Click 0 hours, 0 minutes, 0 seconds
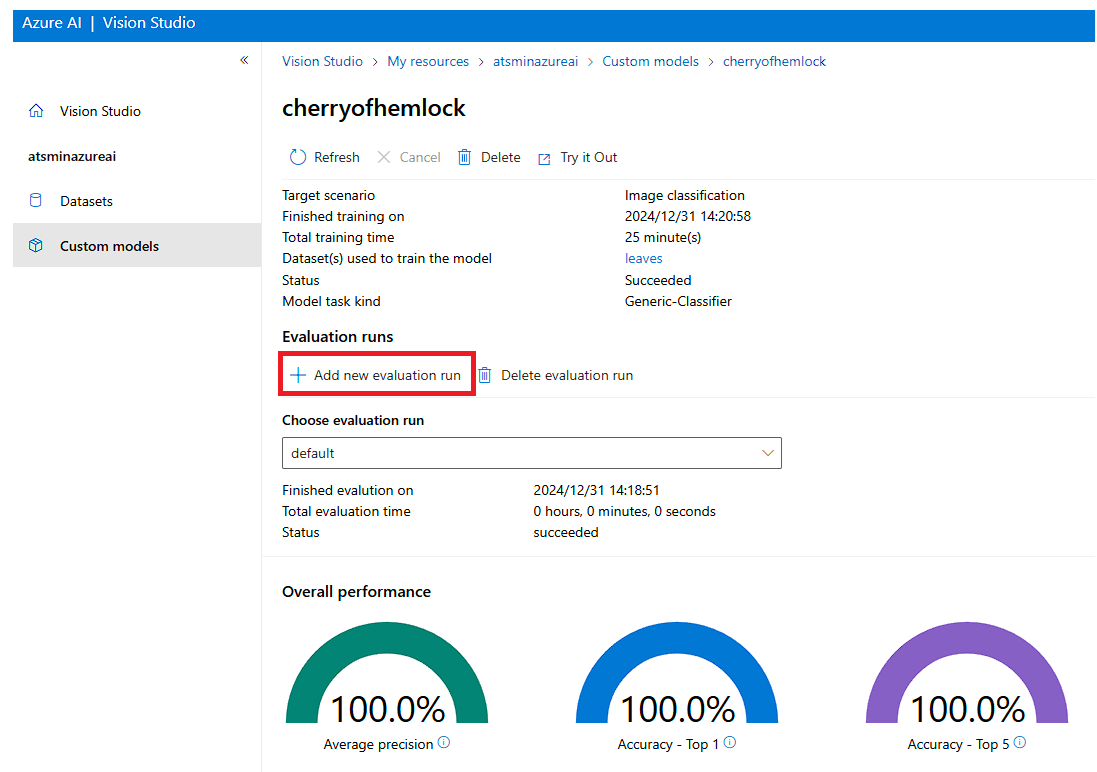1097x772 pixels. click(624, 511)
